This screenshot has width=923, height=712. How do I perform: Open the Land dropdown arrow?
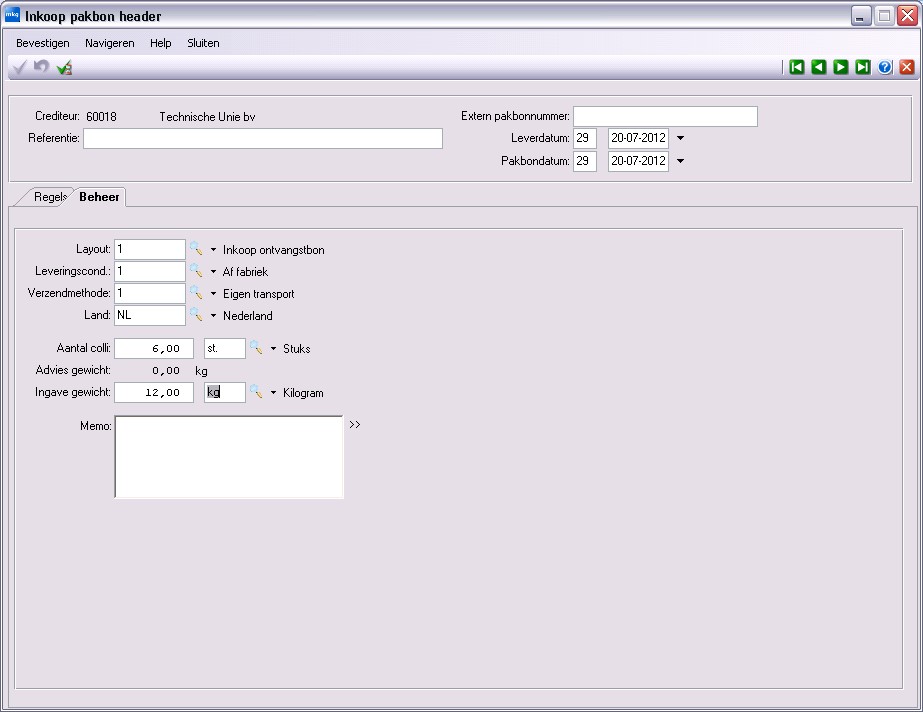(213, 316)
